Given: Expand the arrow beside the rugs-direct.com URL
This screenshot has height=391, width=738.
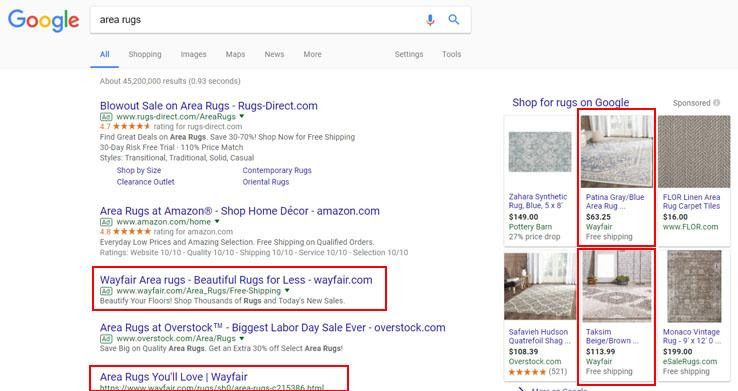Looking at the screenshot, I should pos(242,116).
